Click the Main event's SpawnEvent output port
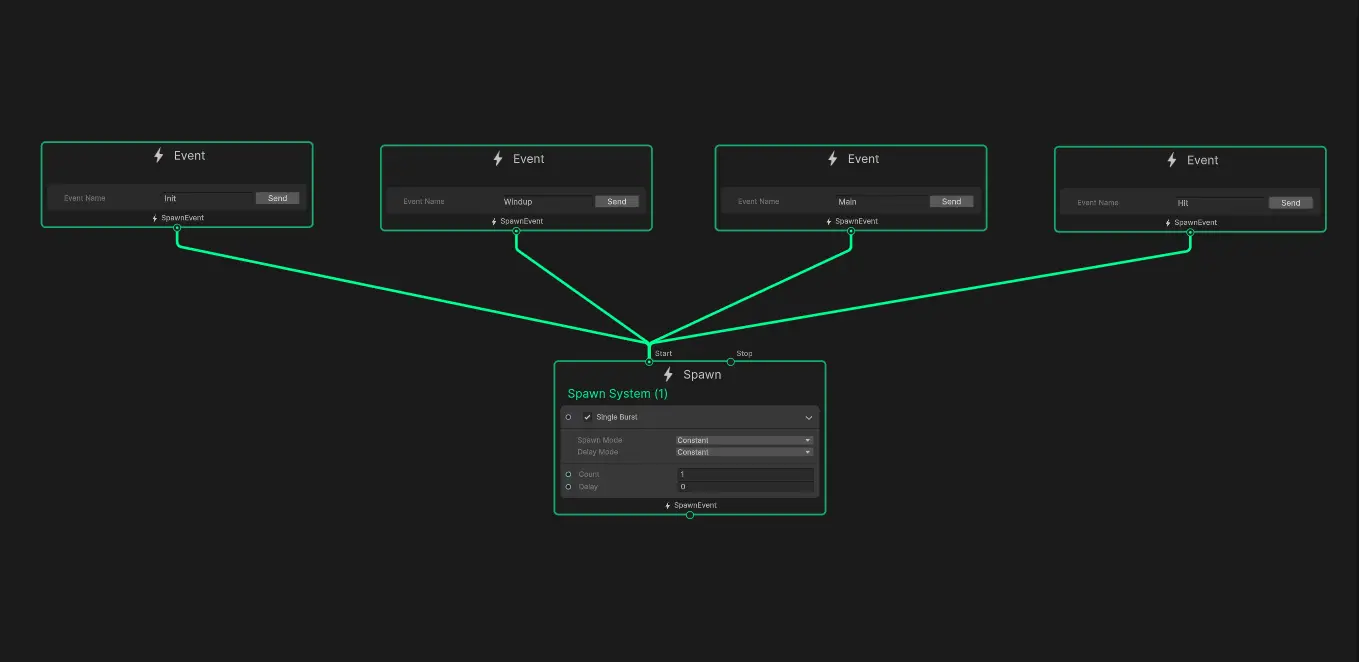 click(851, 231)
